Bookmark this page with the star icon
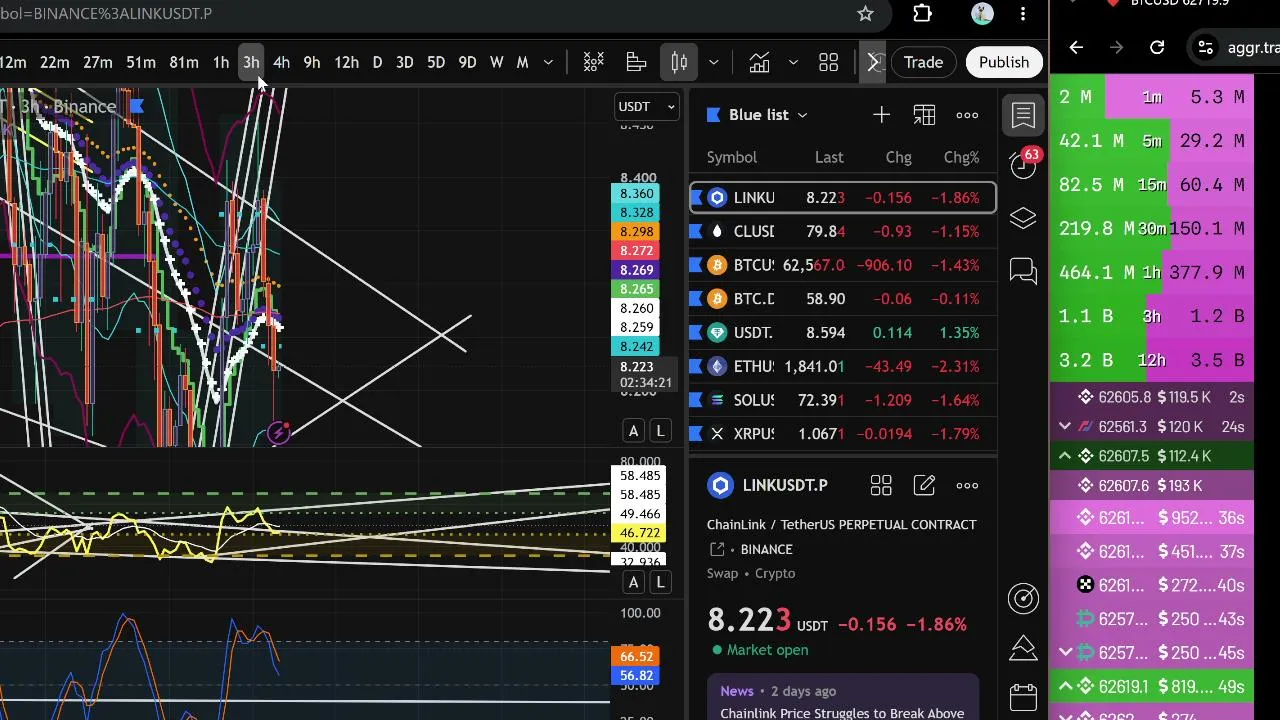 click(865, 14)
